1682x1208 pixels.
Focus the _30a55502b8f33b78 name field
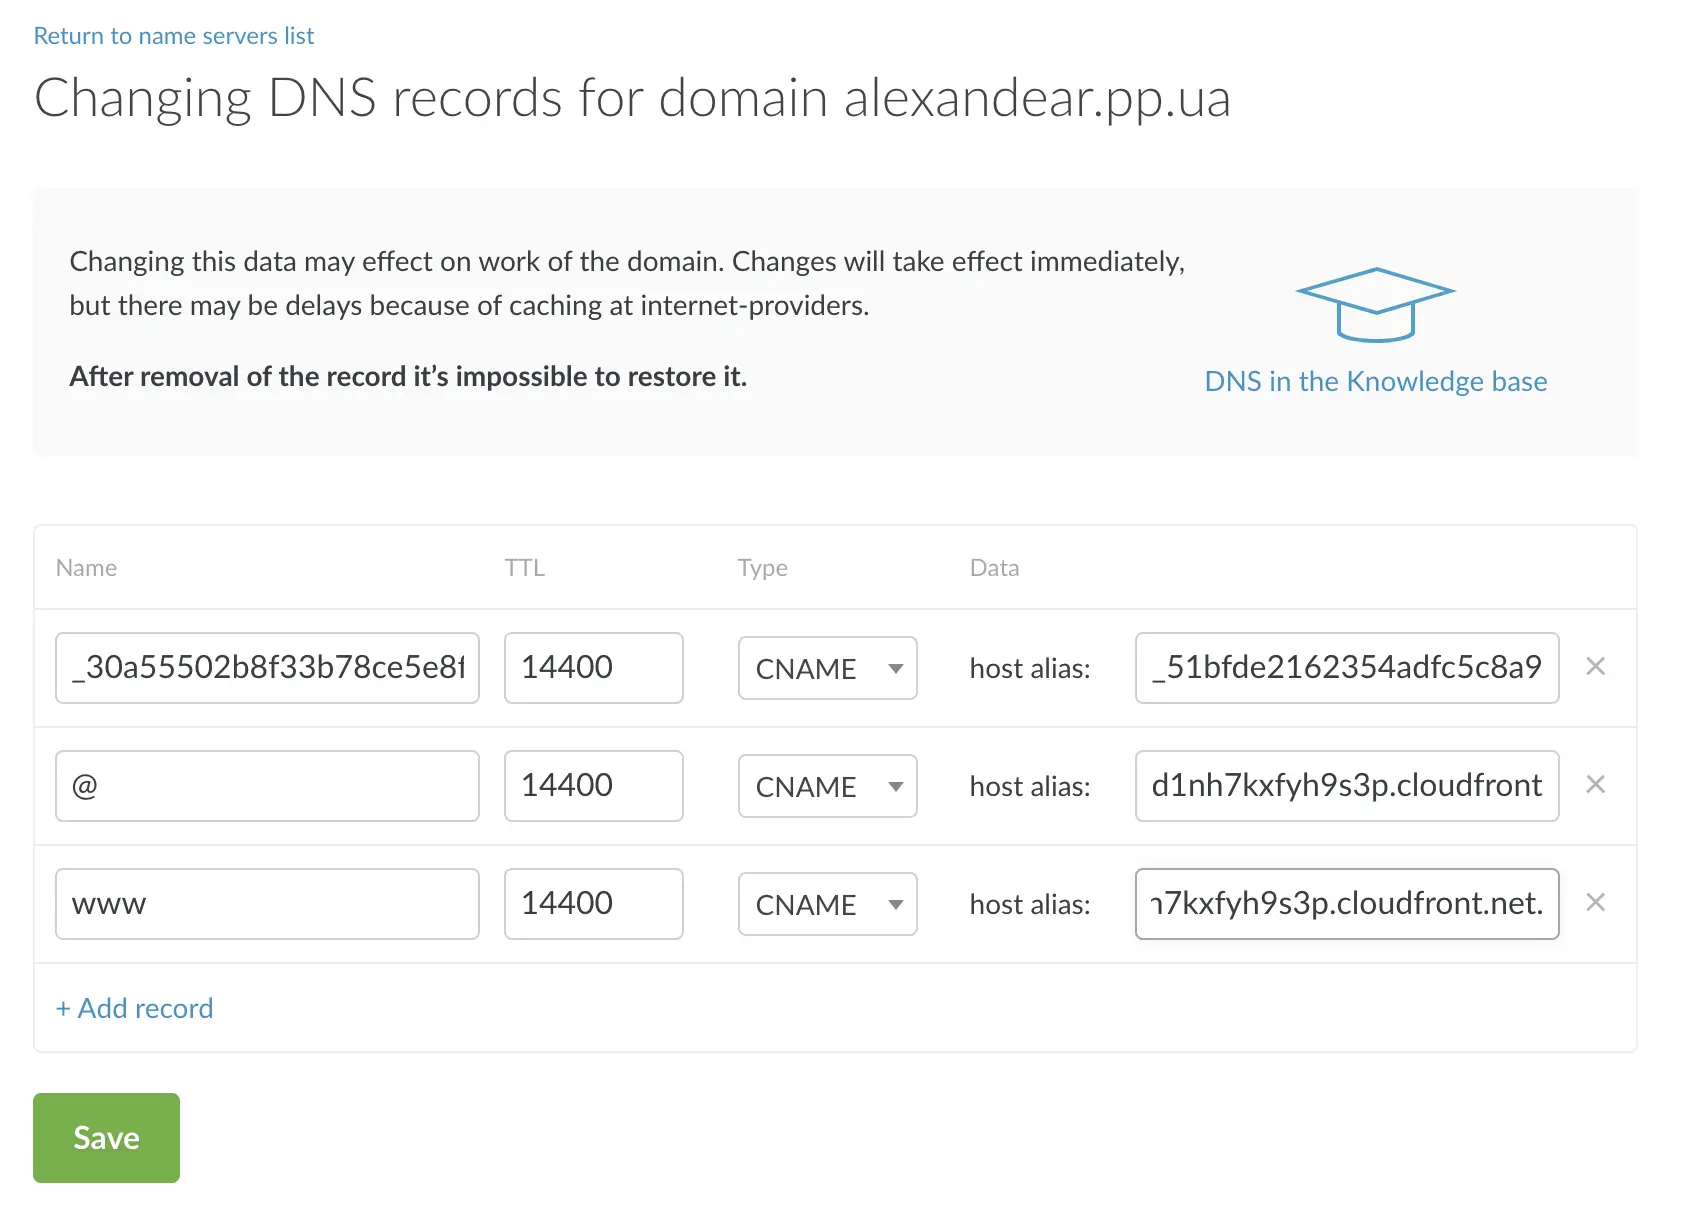coord(267,668)
